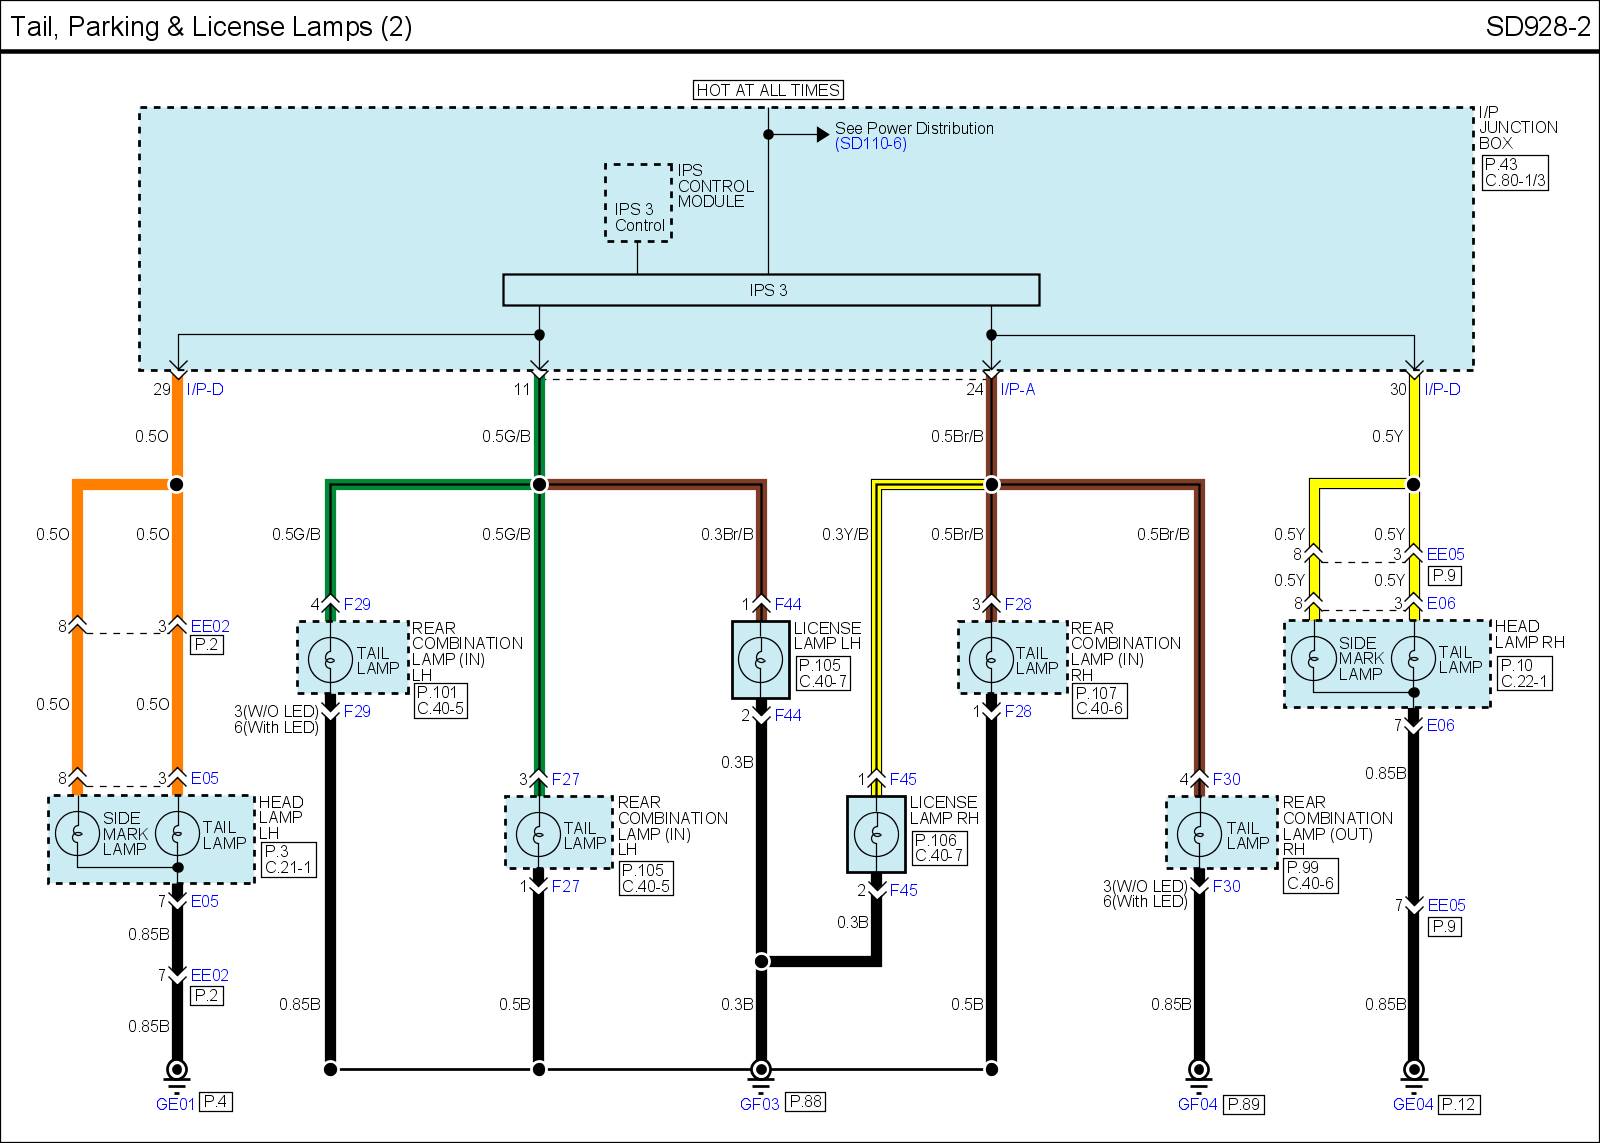
Task: Click the HOT AT ALL TIMES label
Action: pyautogui.click(x=768, y=90)
